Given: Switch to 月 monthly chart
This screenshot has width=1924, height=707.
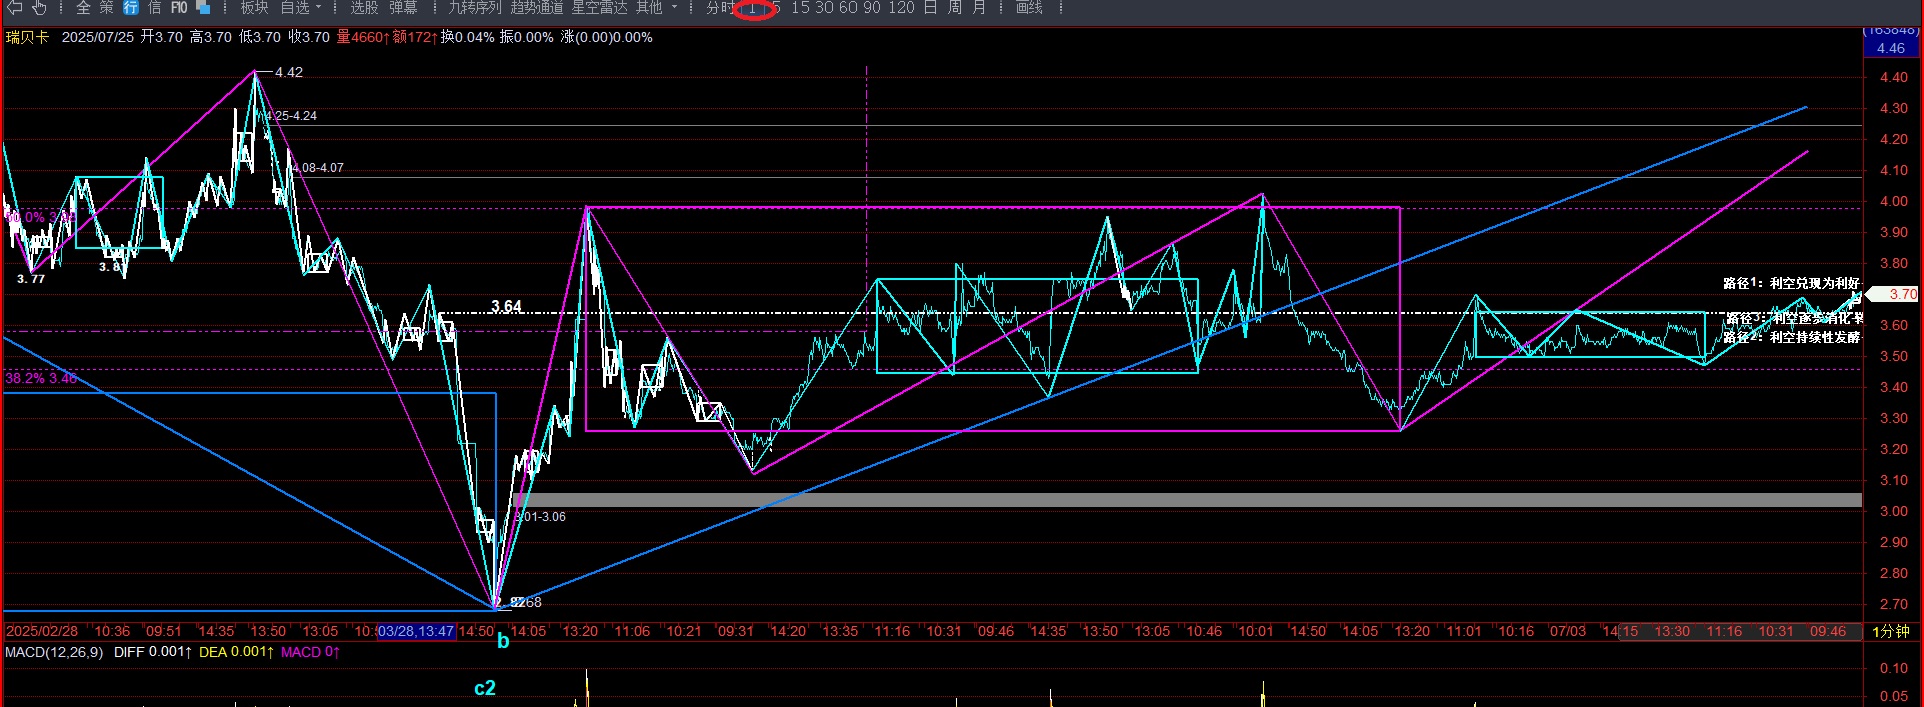Looking at the screenshot, I should click(979, 8).
